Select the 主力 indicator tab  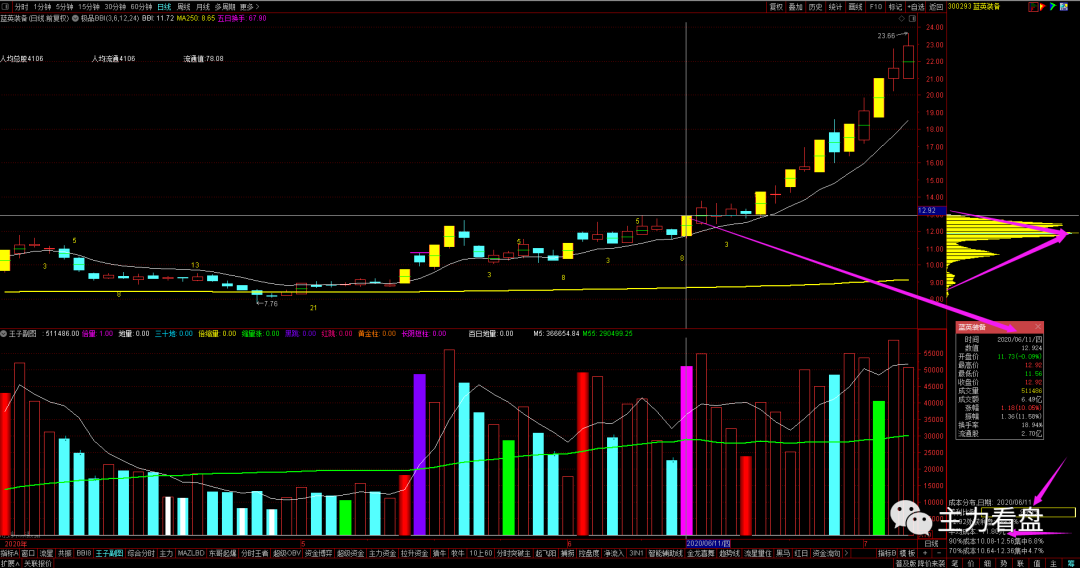pos(166,554)
